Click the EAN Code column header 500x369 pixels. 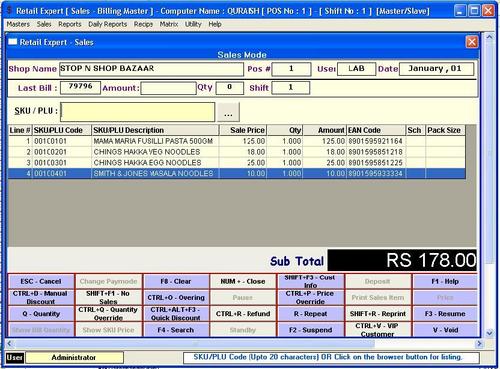(376, 130)
